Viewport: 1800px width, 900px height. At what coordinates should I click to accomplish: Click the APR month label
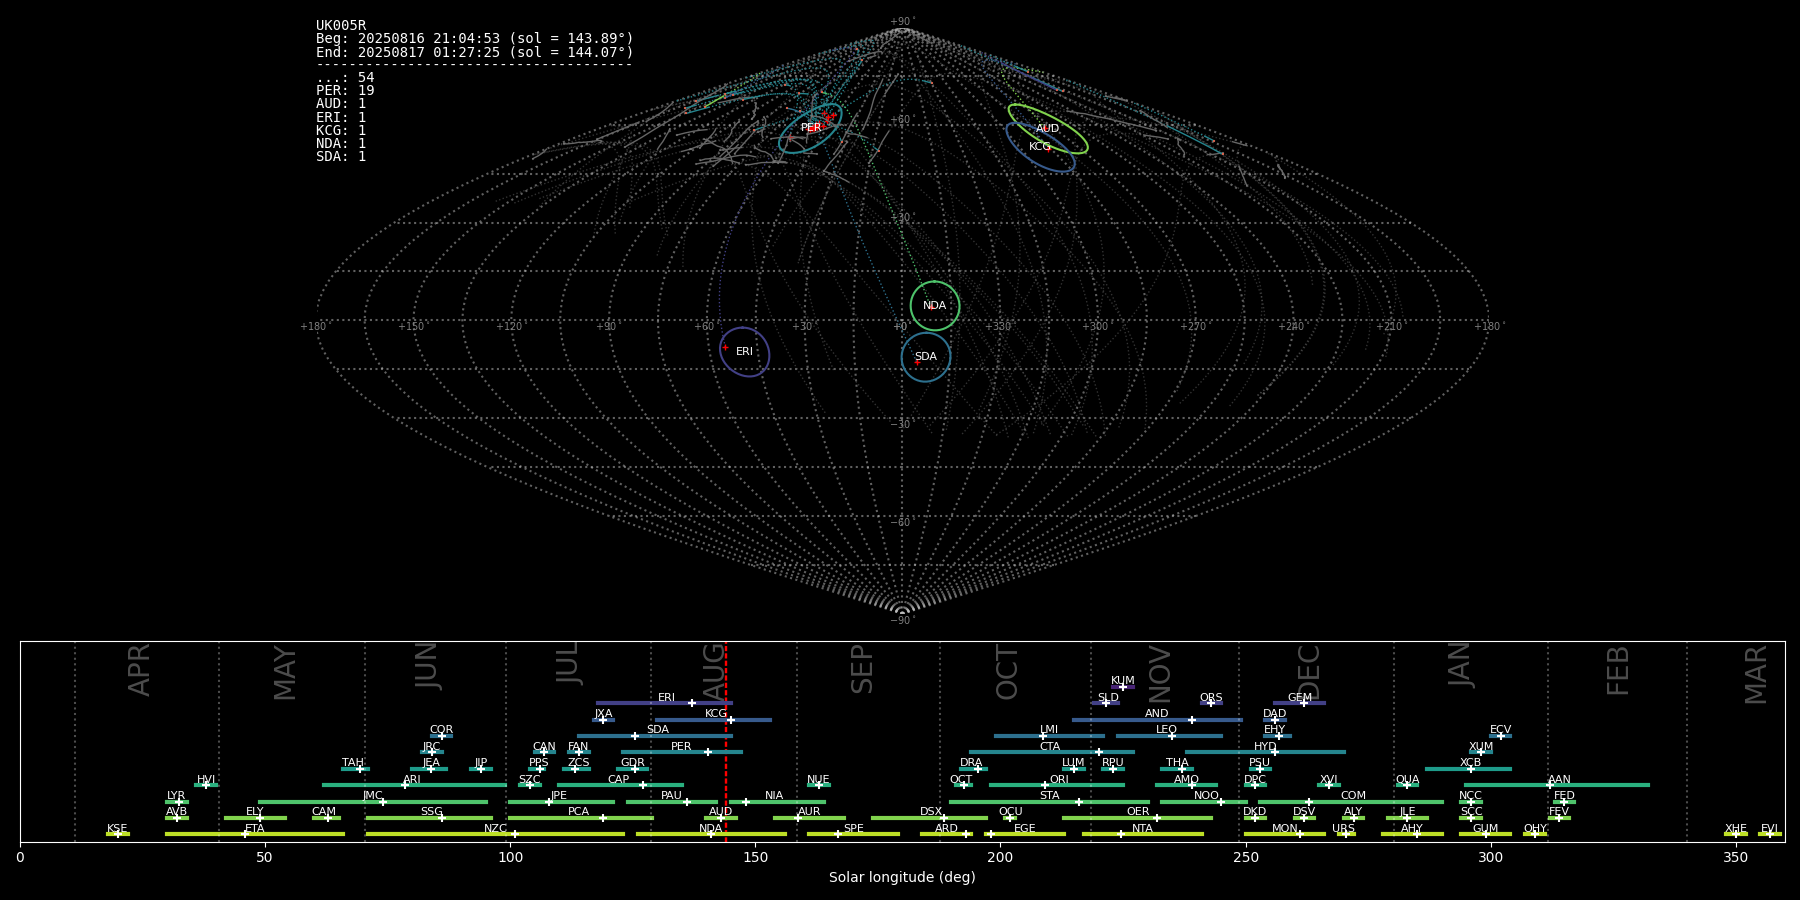(x=139, y=671)
